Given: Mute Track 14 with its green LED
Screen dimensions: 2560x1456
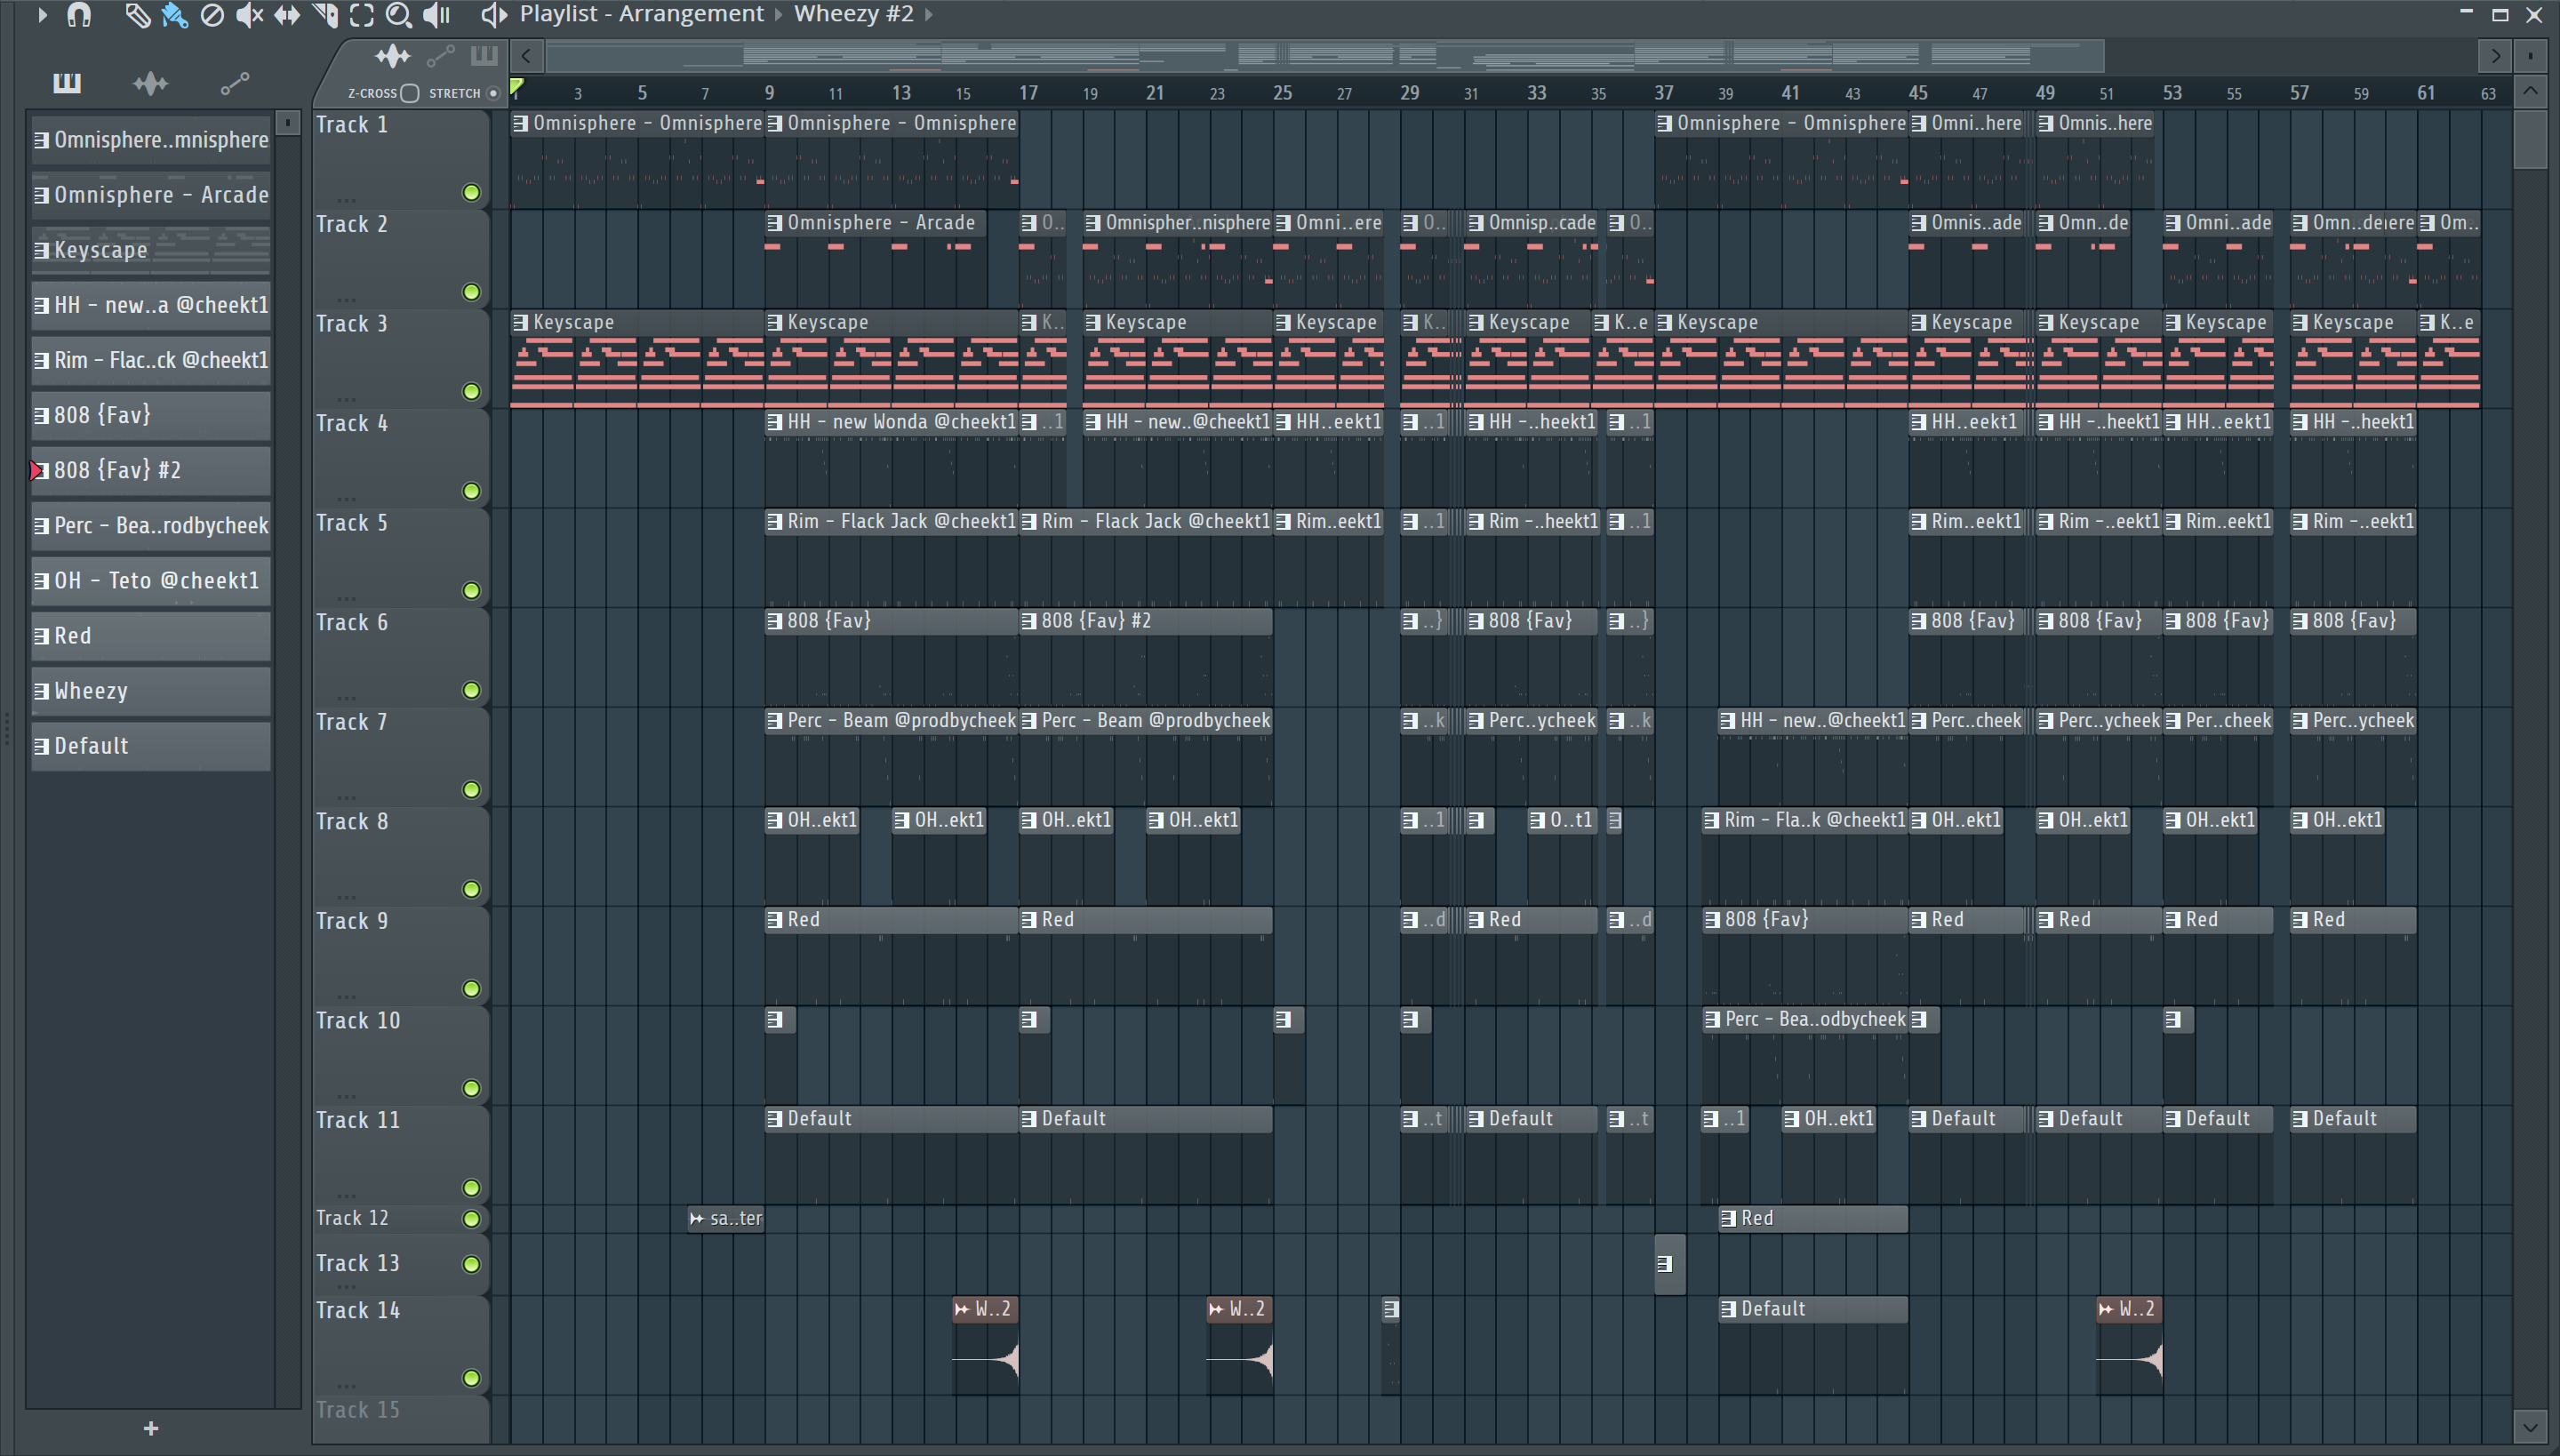Looking at the screenshot, I should tap(471, 1378).
